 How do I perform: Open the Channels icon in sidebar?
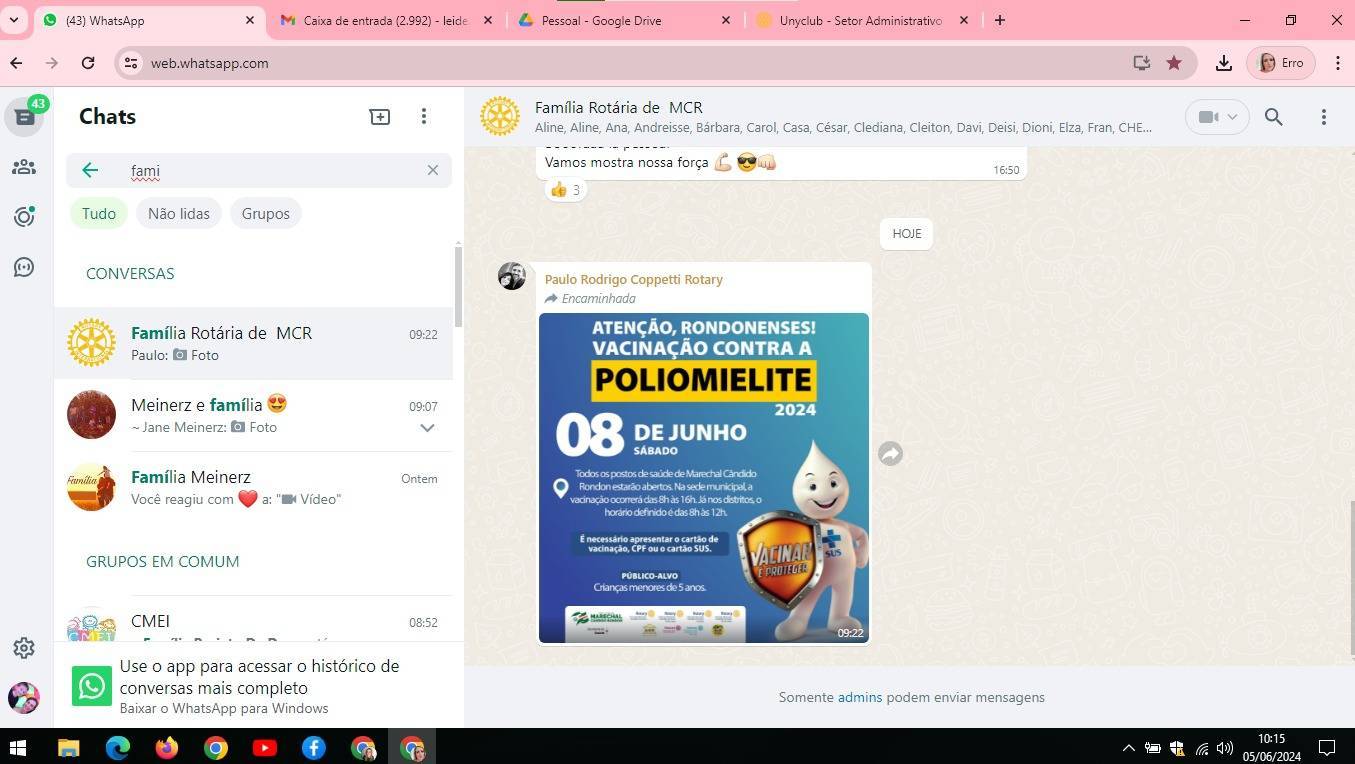click(24, 267)
